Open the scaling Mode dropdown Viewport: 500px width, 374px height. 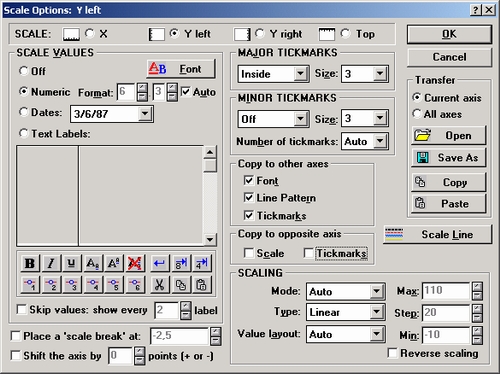click(x=376, y=292)
